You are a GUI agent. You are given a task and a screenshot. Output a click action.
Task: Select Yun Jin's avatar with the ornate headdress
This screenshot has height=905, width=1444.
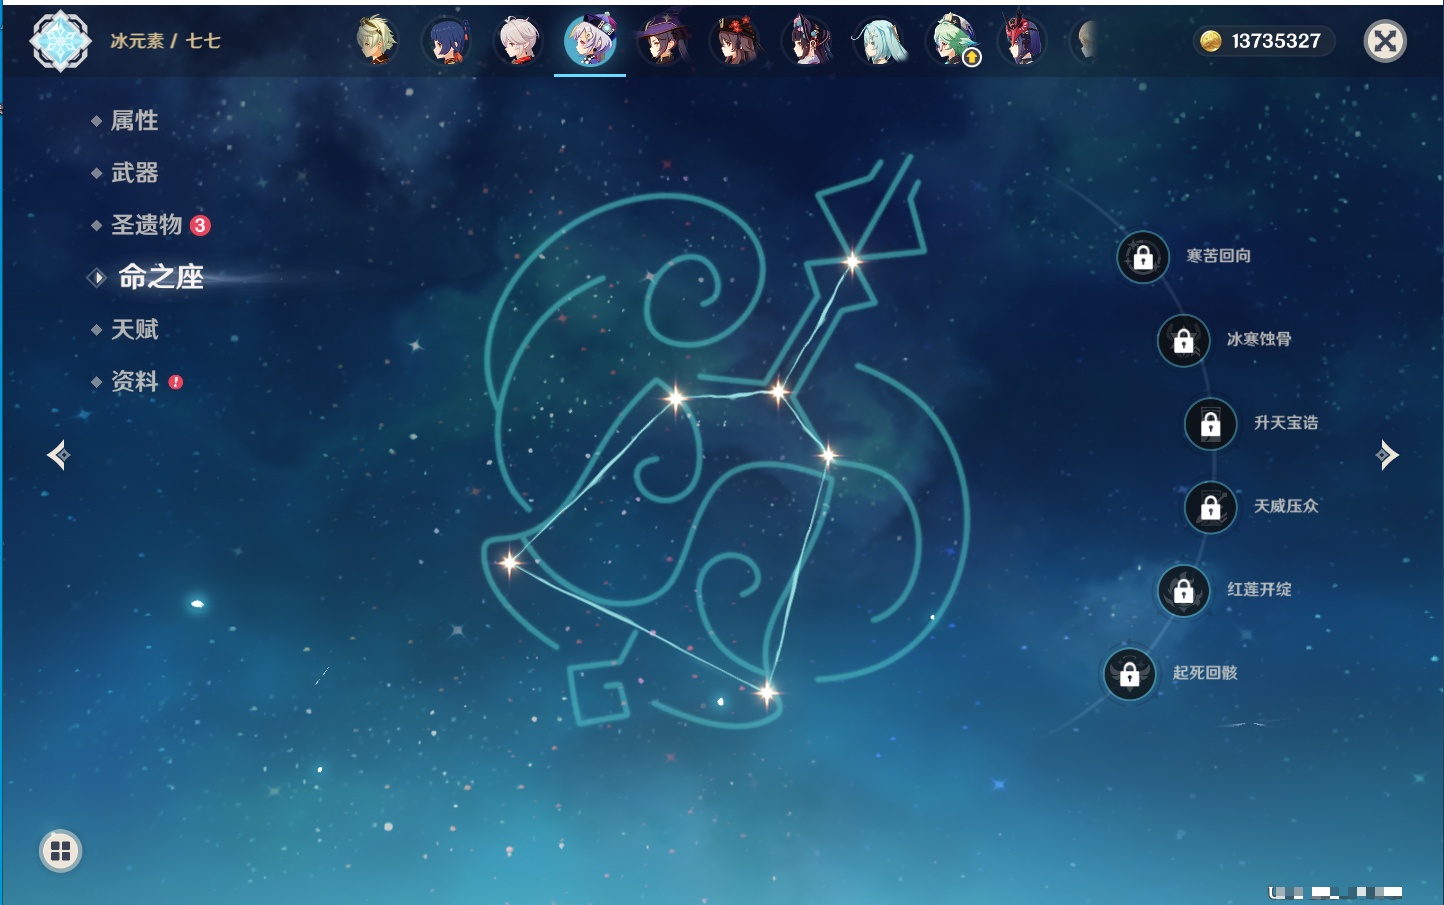(x=807, y=41)
